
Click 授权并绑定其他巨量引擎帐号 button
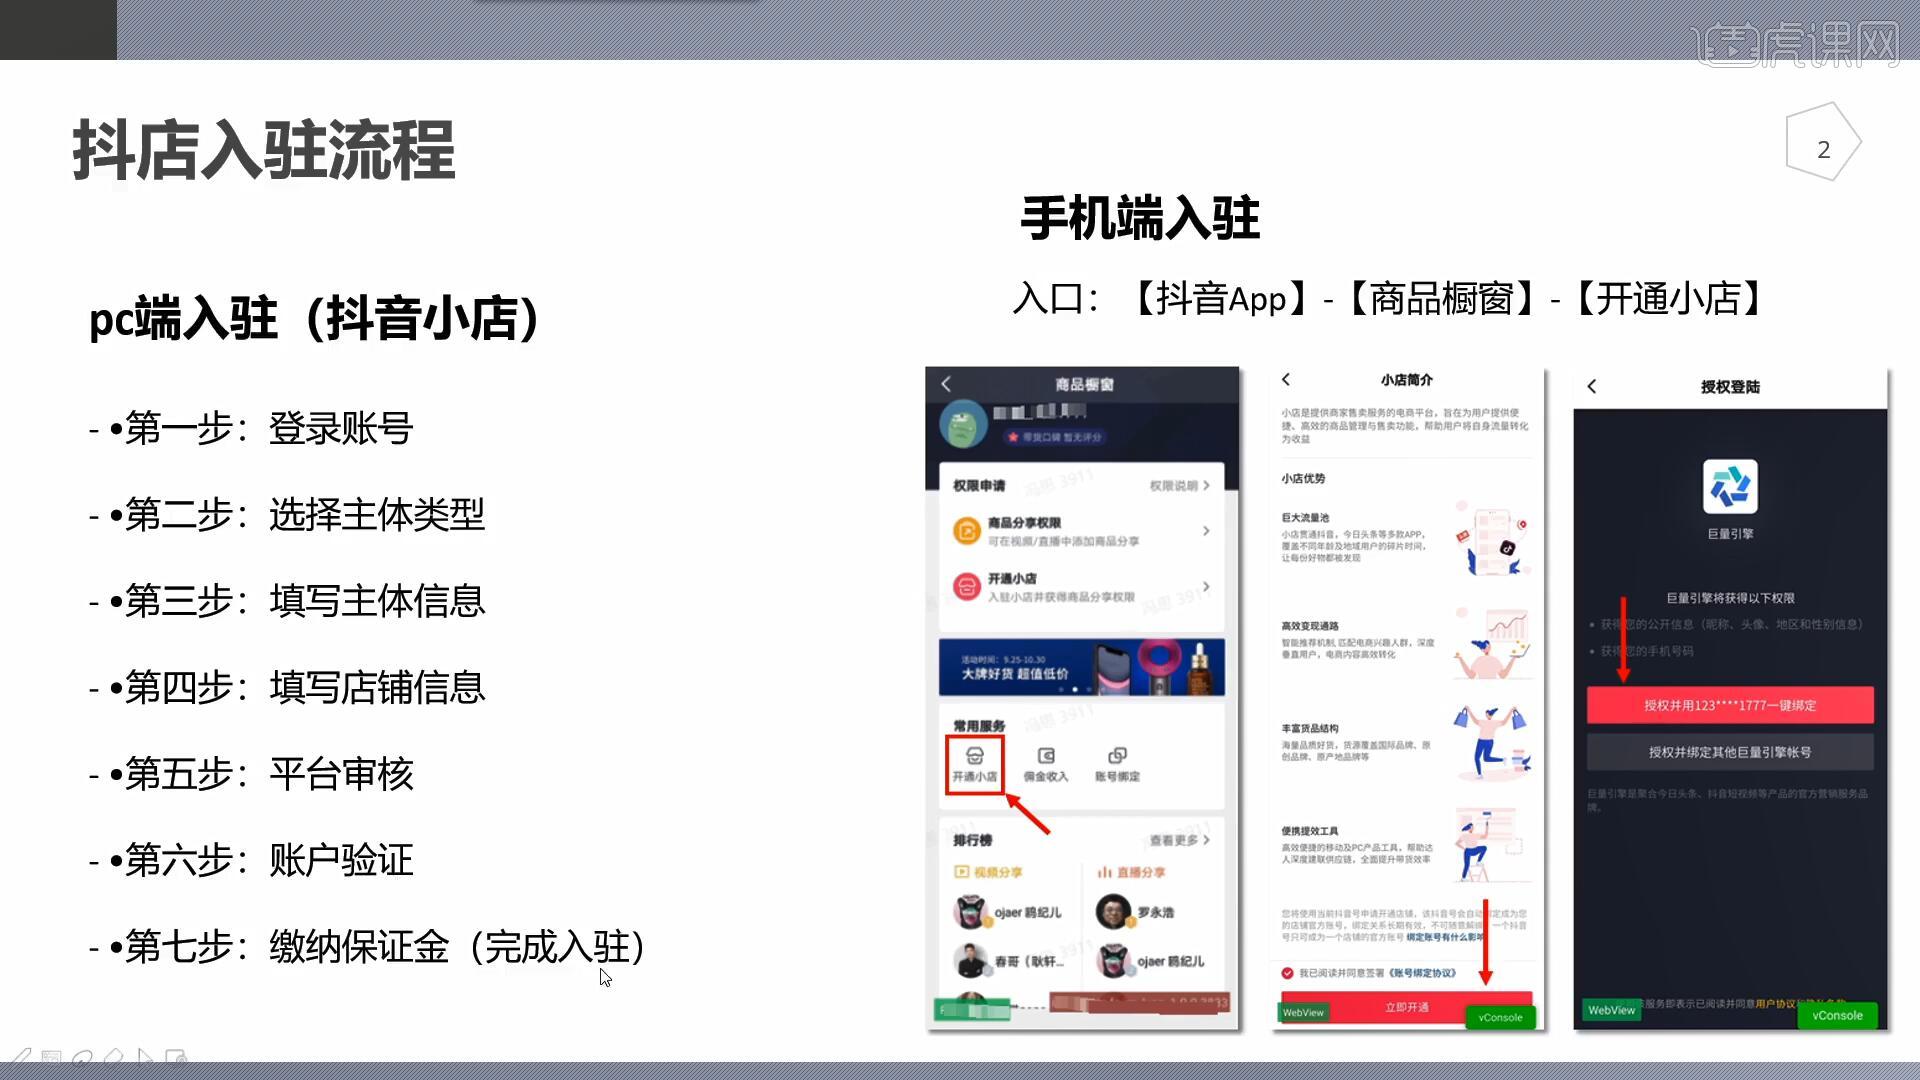pyautogui.click(x=1730, y=752)
